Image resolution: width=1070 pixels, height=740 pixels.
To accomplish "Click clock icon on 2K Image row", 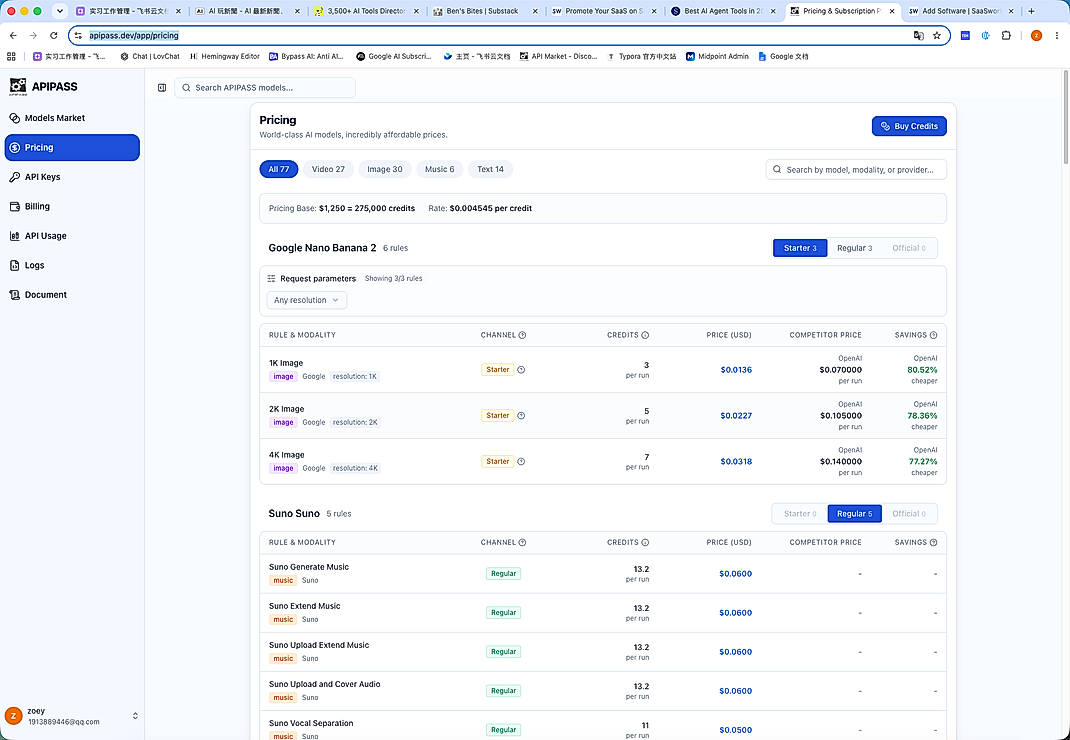I will 521,416.
